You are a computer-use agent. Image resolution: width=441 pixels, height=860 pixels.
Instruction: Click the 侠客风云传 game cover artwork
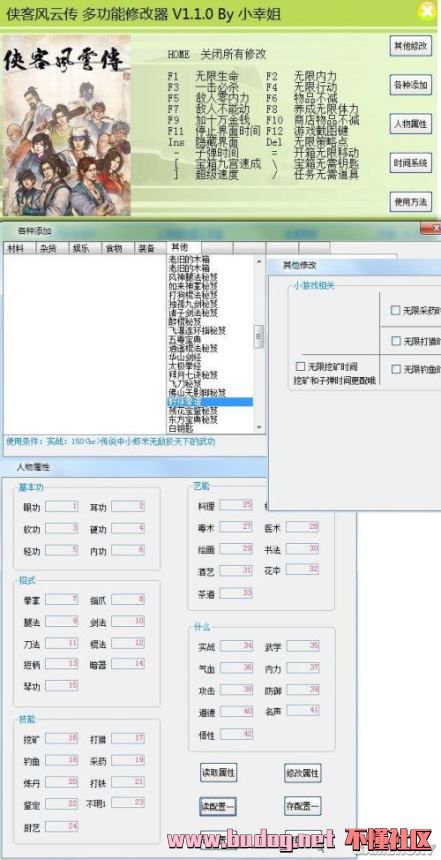[67, 126]
